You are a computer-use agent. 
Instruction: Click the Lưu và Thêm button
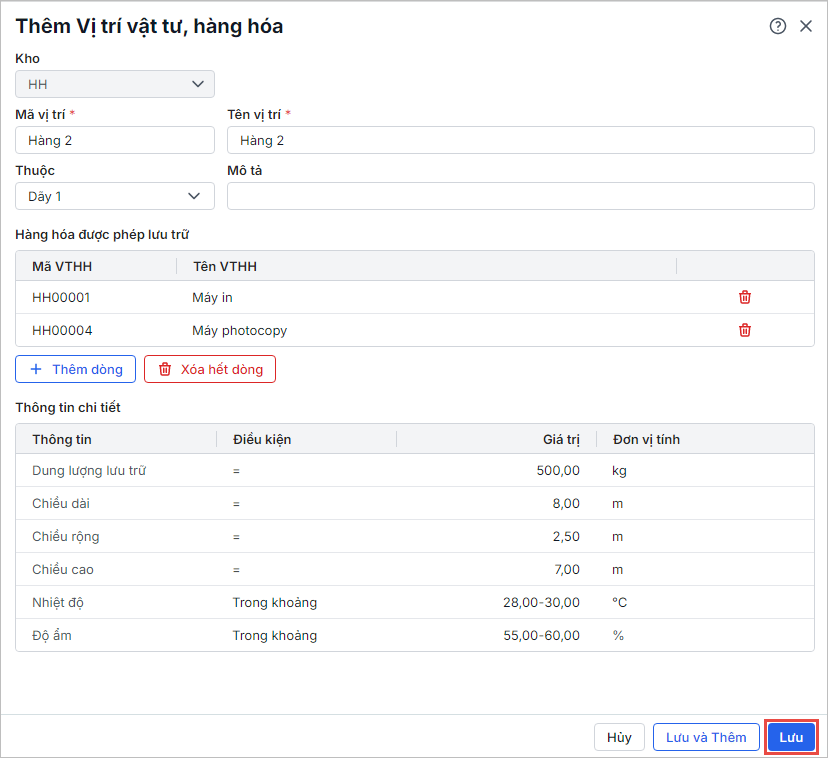[706, 737]
